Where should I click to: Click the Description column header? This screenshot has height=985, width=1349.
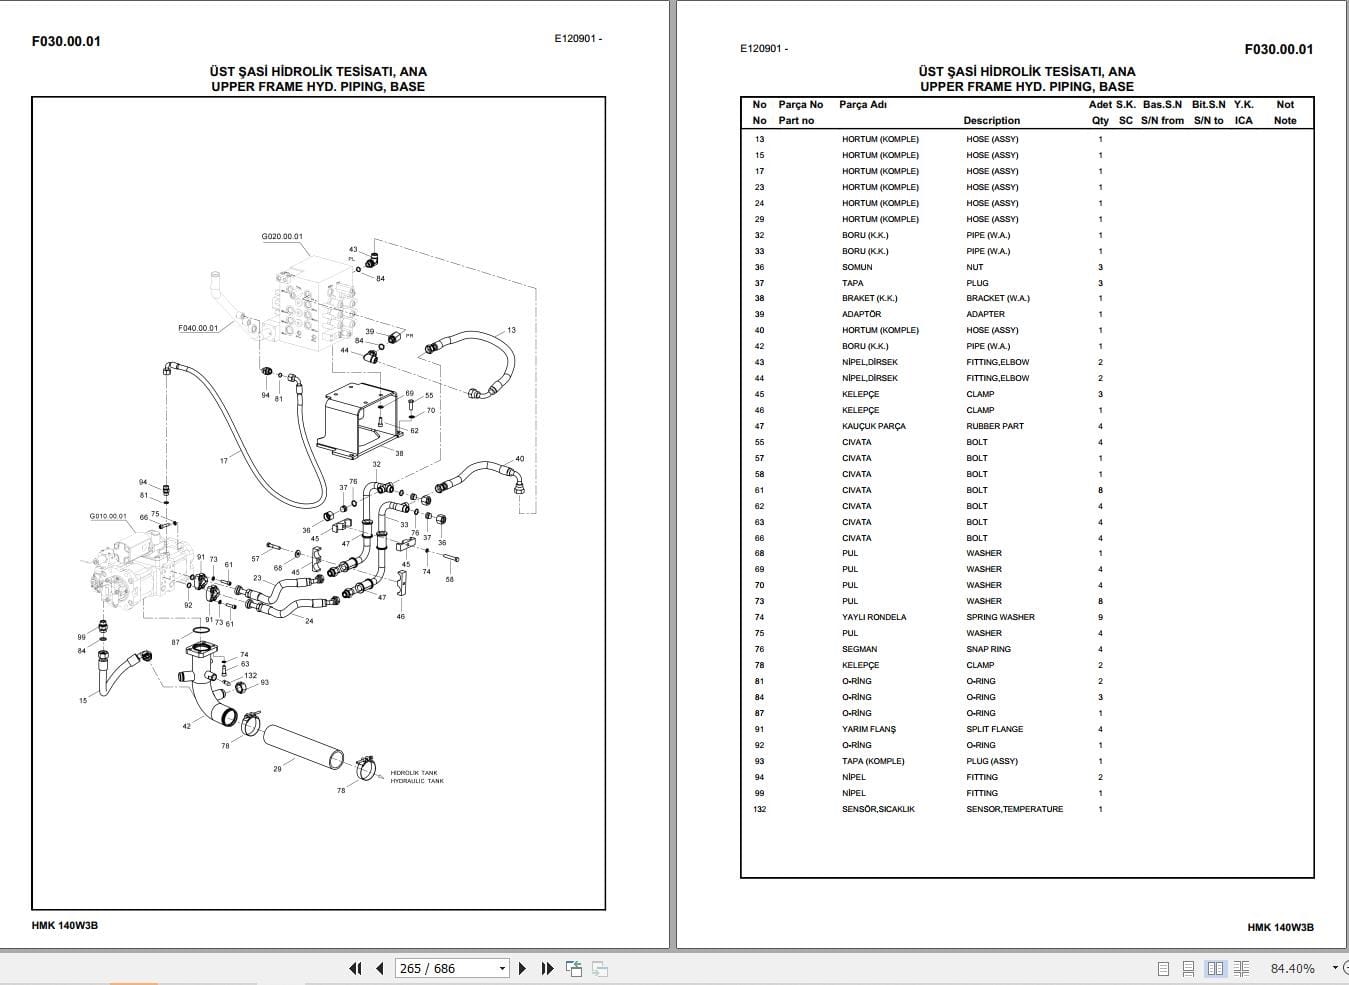(x=991, y=120)
